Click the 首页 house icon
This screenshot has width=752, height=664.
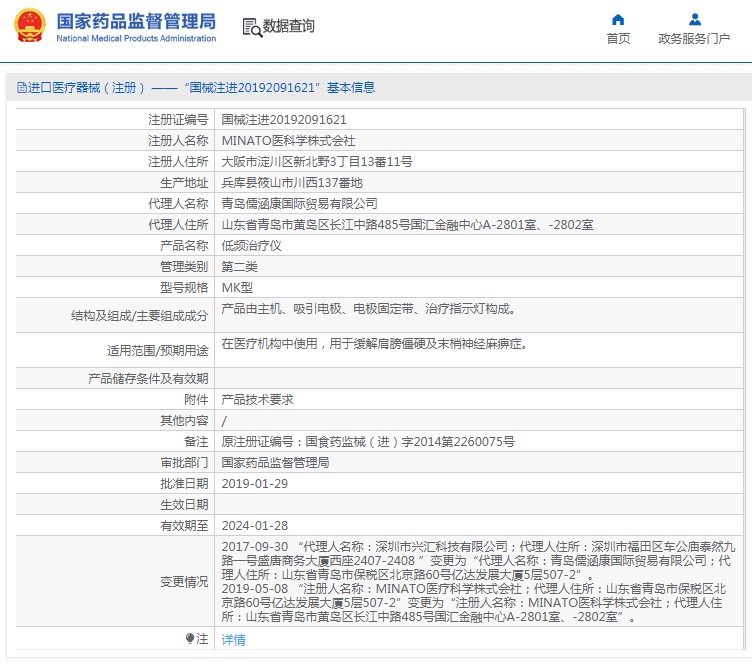coord(618,19)
